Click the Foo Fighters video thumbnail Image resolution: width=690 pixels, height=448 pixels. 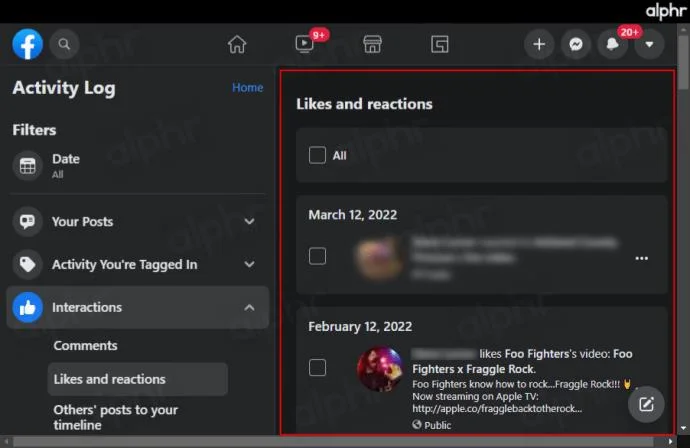coord(380,369)
